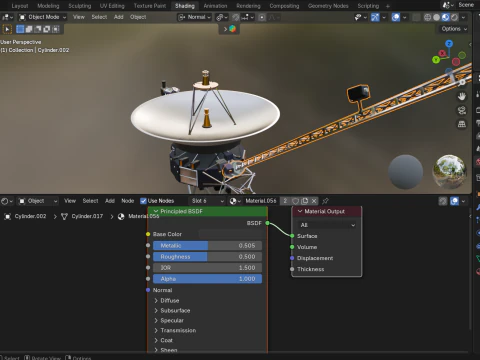Open the Geometry Nodes workspace tab
480x360 pixels.
(328, 6)
